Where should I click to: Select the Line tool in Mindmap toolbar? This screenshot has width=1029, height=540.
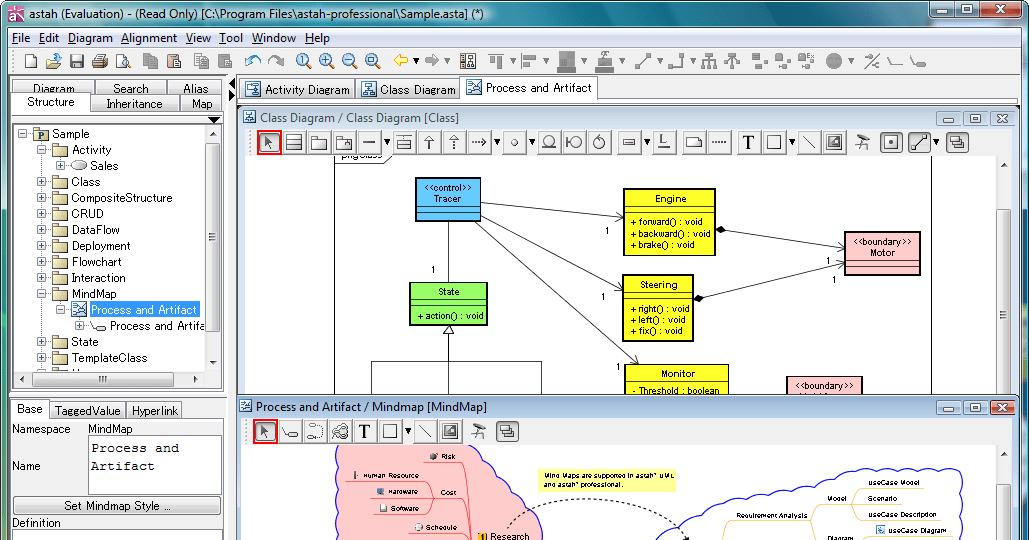point(425,431)
